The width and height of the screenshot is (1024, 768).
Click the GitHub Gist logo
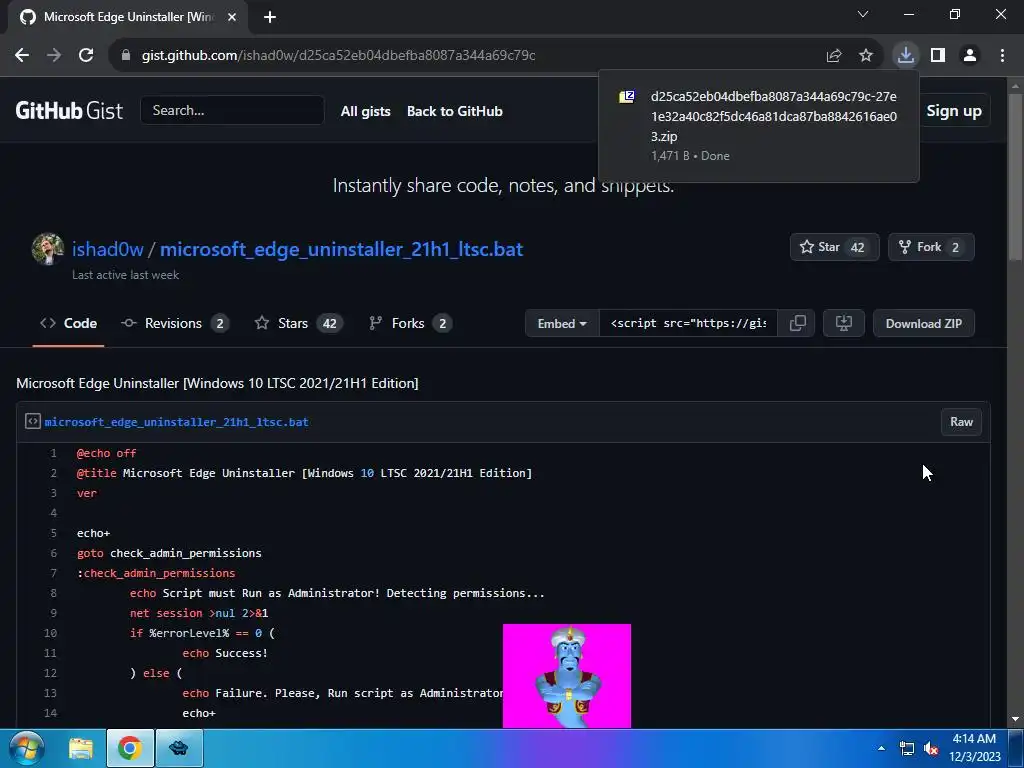pos(69,110)
